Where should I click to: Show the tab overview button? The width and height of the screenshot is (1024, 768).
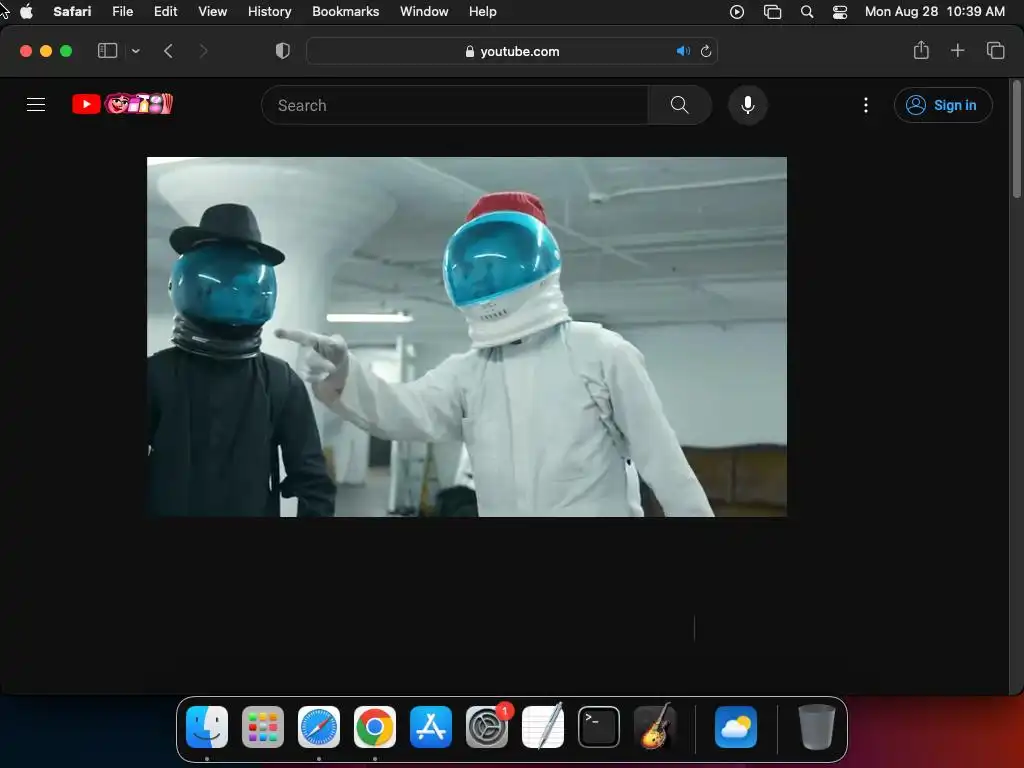995,50
